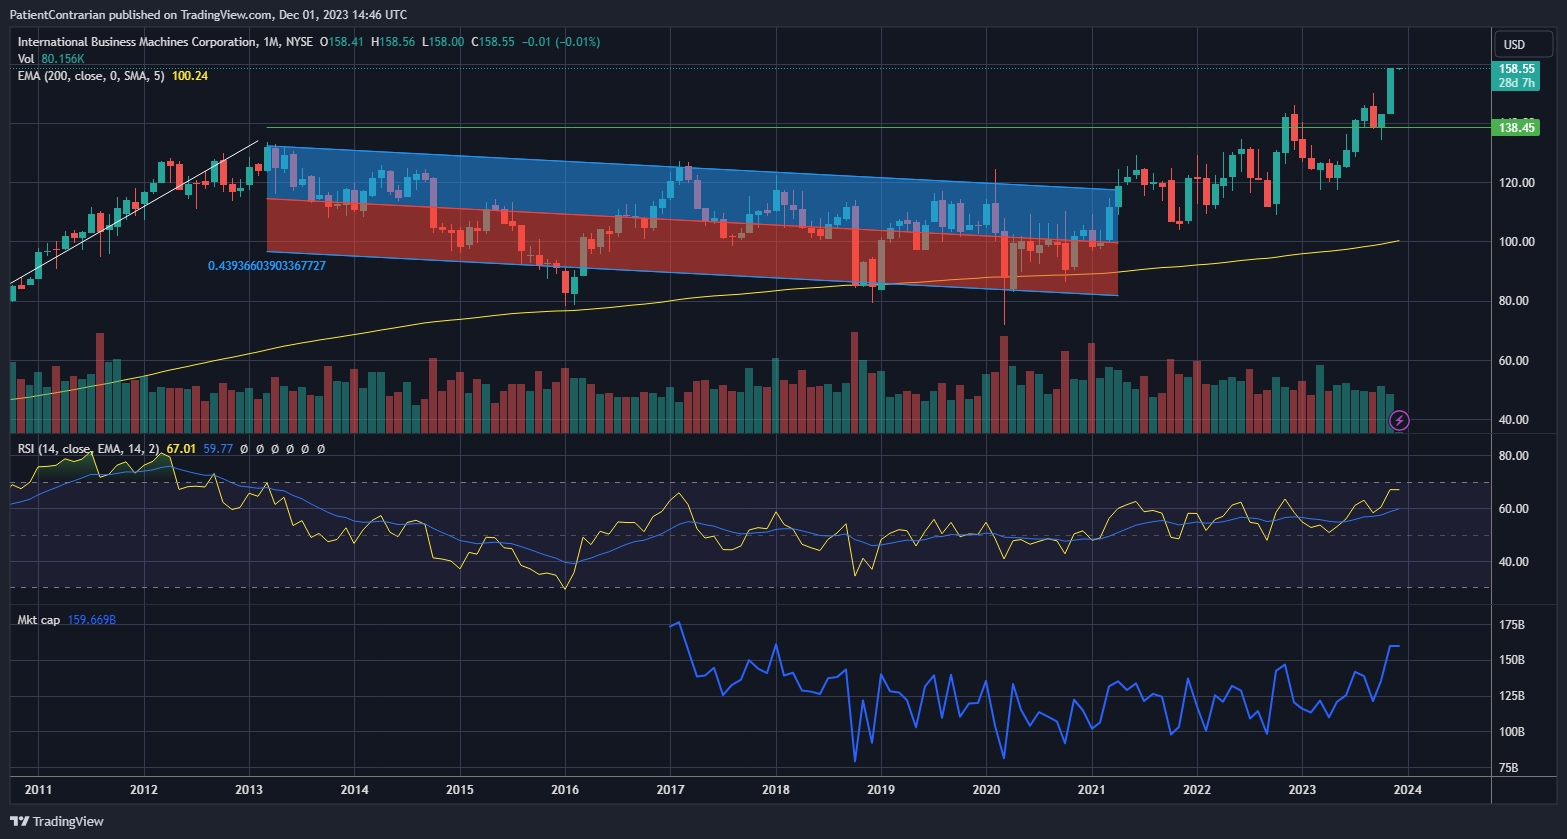This screenshot has height=839, width=1567.
Task: Click the 150B market cap axis label
Action: [1512, 660]
